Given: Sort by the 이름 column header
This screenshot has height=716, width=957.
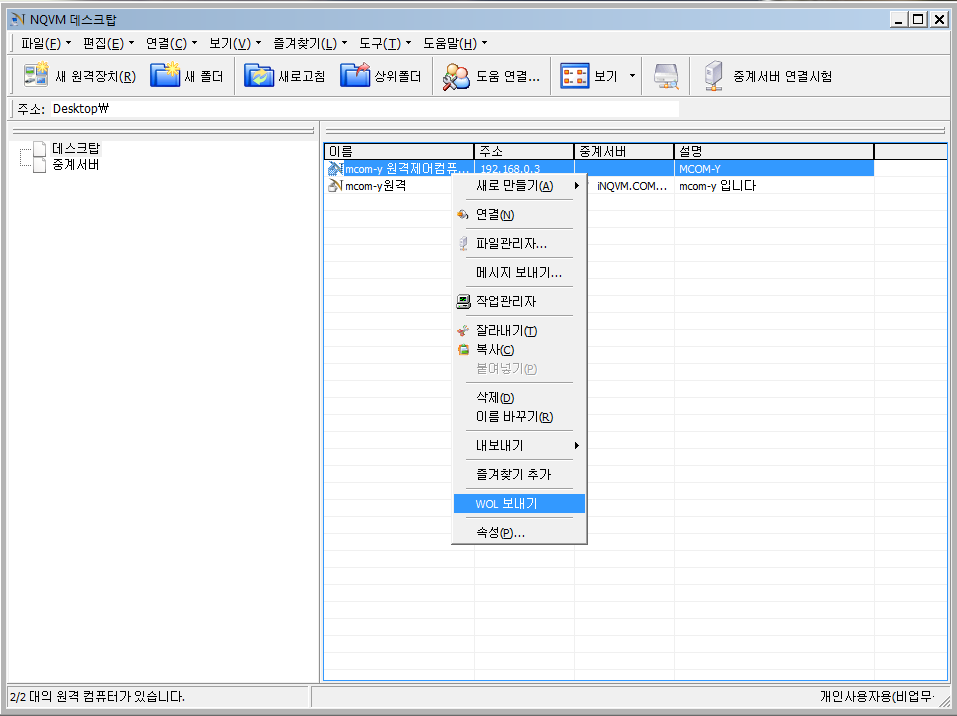Looking at the screenshot, I should pos(399,151).
